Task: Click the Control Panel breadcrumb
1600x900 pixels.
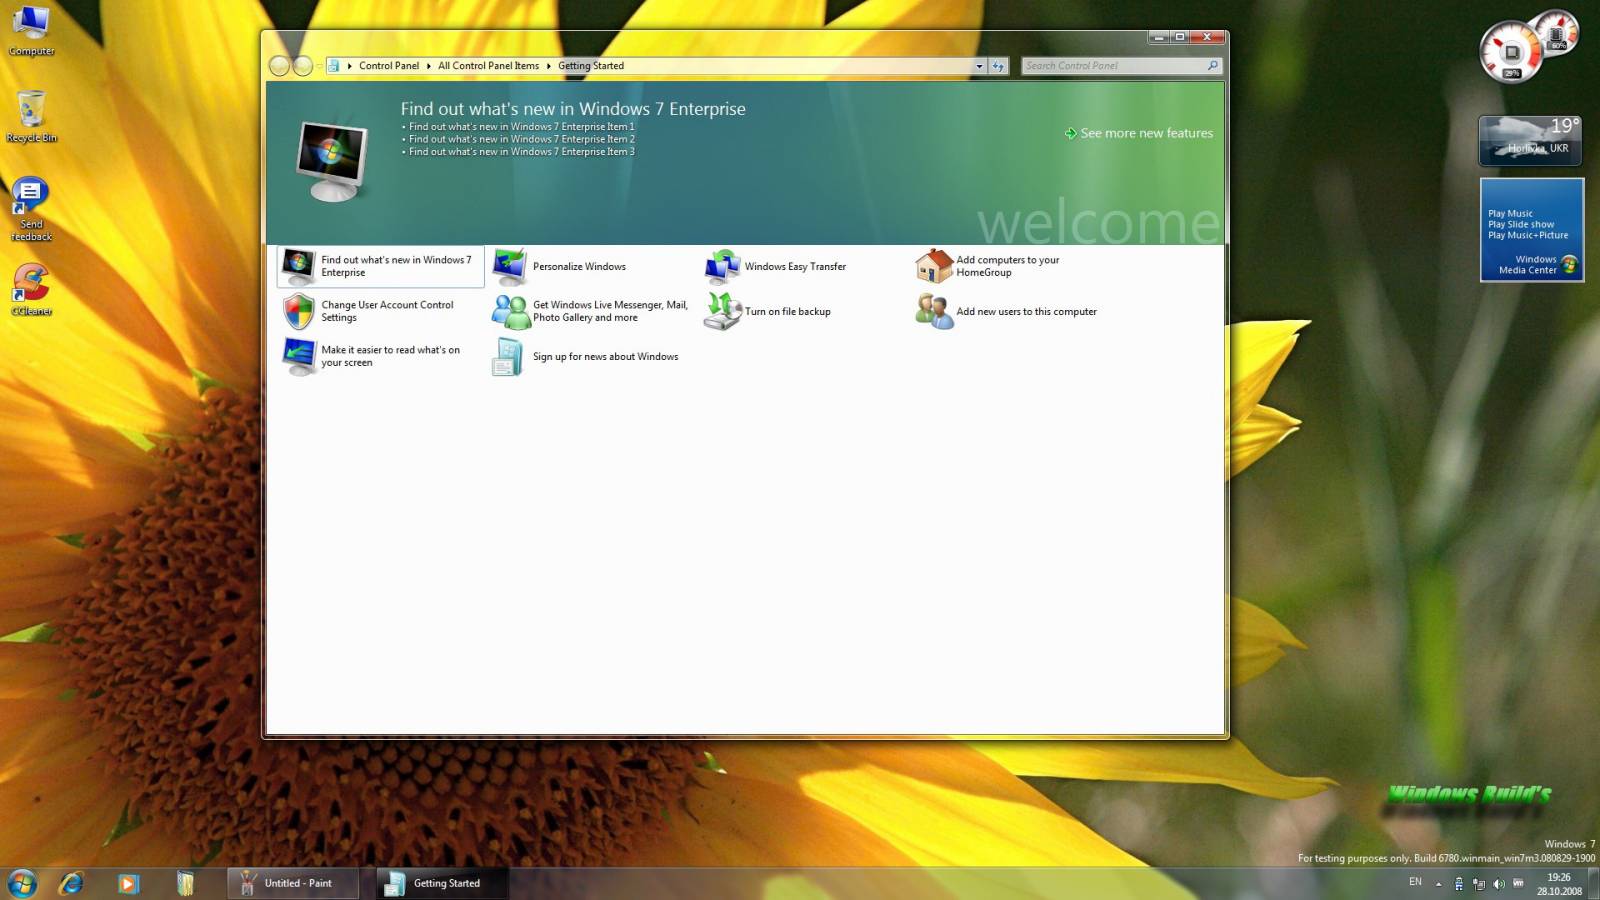Action: coord(389,66)
